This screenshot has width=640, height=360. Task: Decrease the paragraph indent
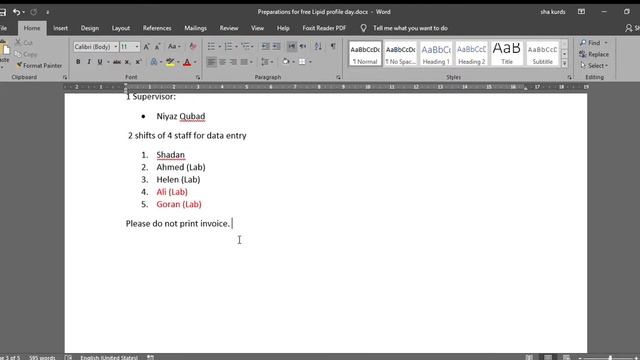click(x=265, y=47)
